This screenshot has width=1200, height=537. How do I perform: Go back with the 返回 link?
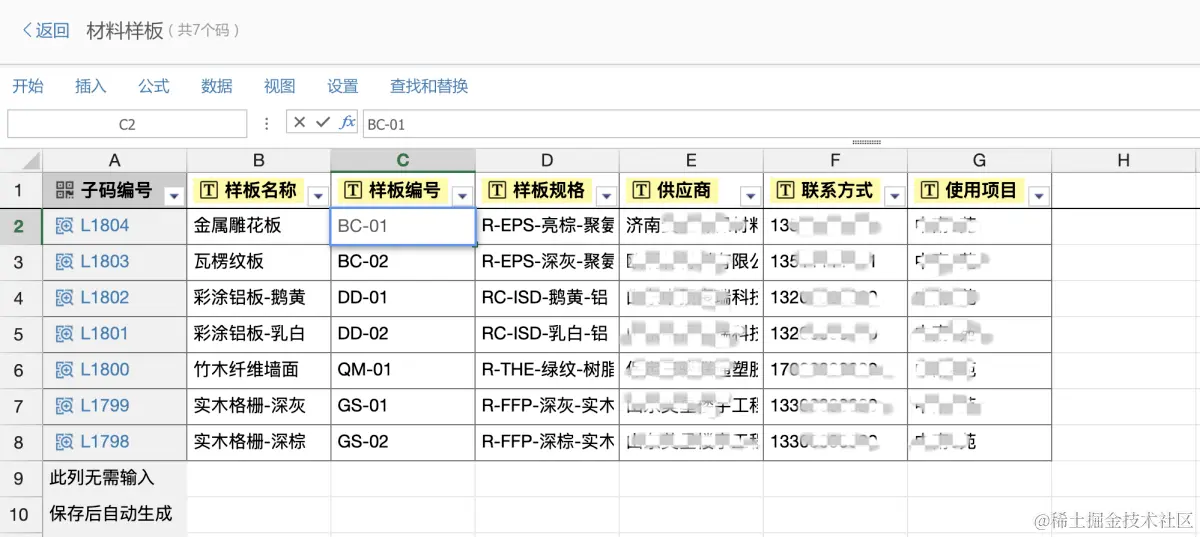tap(46, 30)
